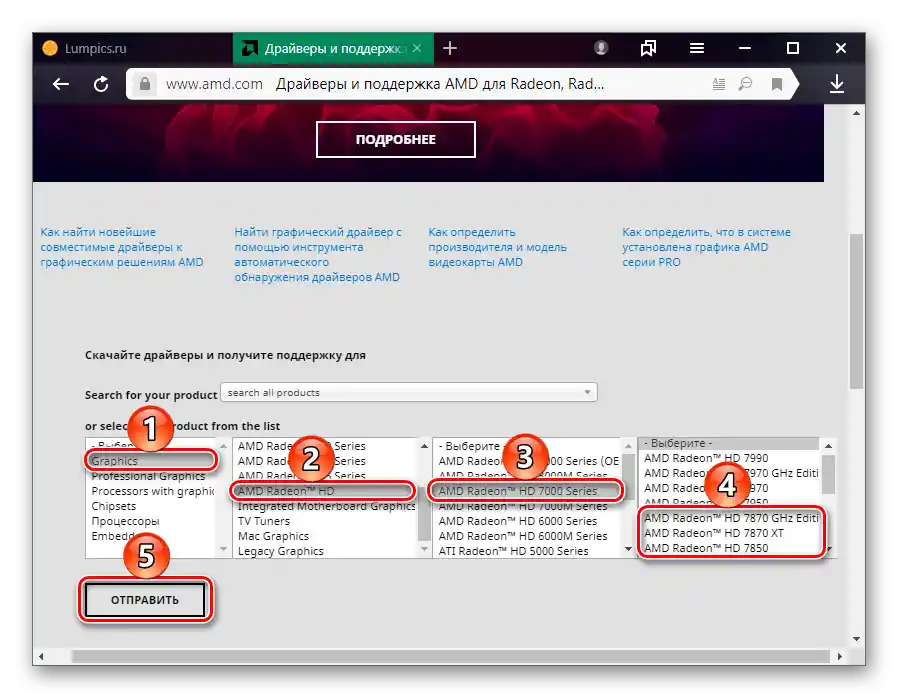Select AMD Radeon HD 6000M Series
The height and width of the screenshot is (698, 898).
[x=527, y=536]
